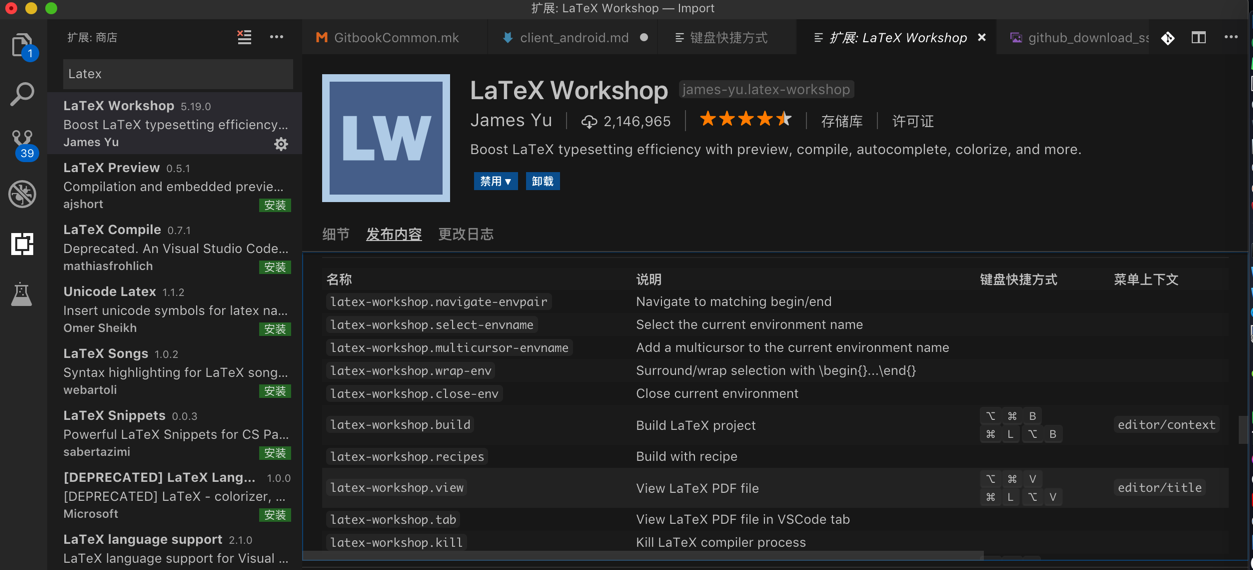Switch to the 键盘快捷方式 tab
This screenshot has height=570, width=1253.
729,38
